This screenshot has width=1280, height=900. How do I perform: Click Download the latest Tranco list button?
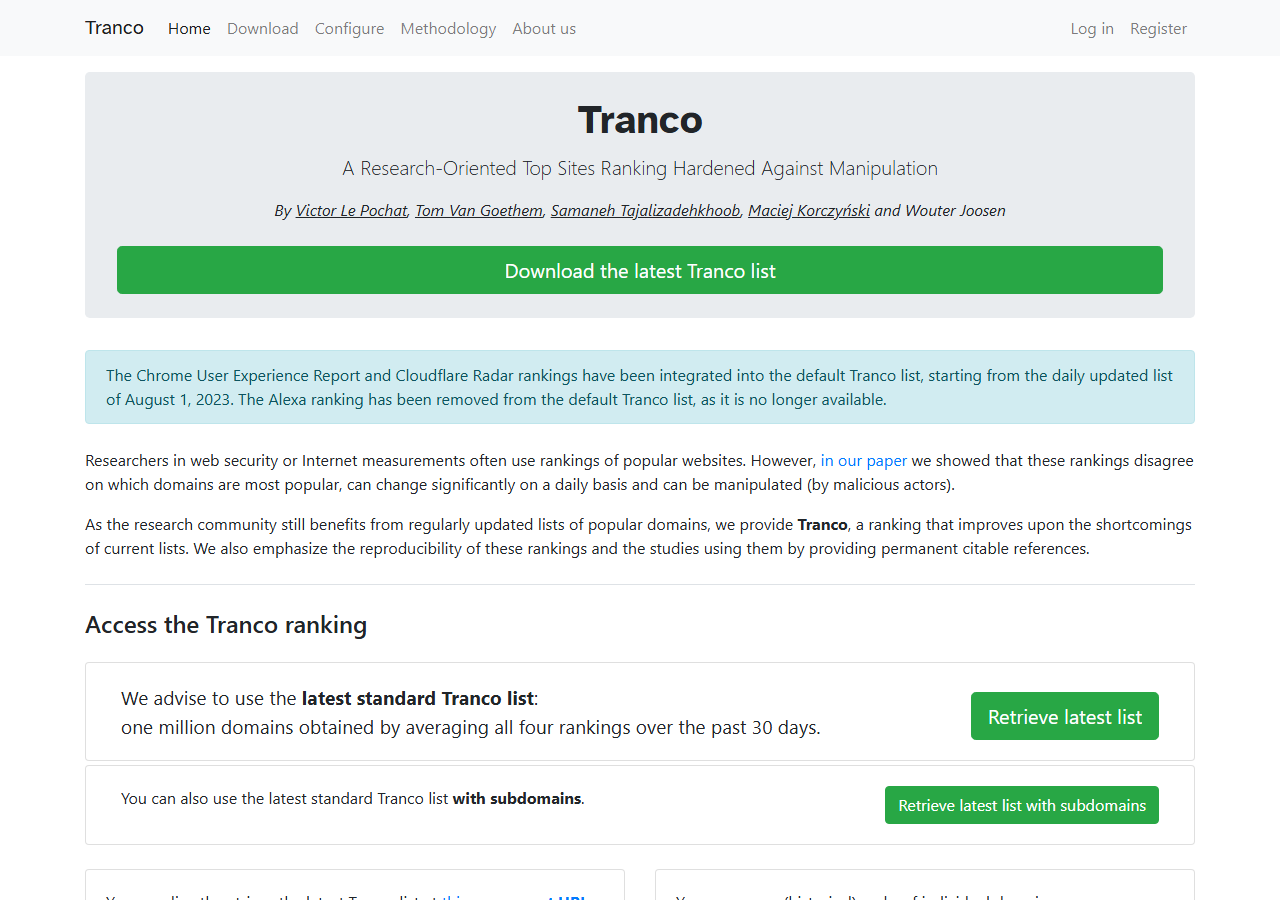[640, 270]
